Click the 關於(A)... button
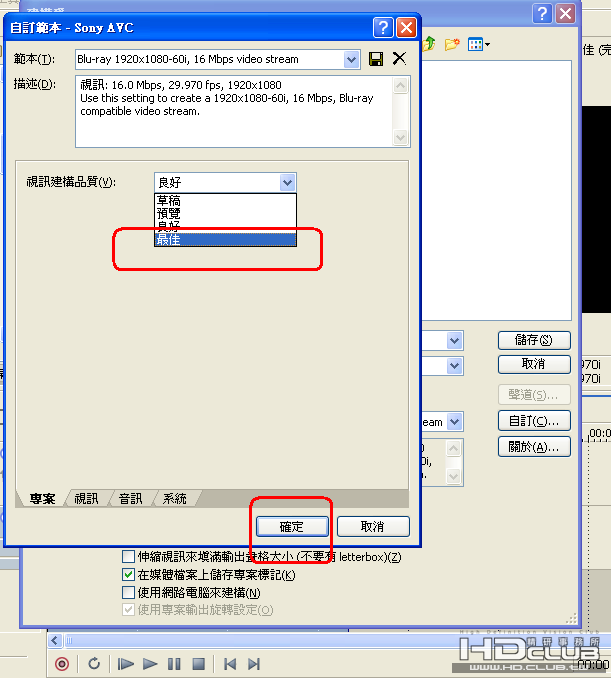The height and width of the screenshot is (678, 611). 534,447
